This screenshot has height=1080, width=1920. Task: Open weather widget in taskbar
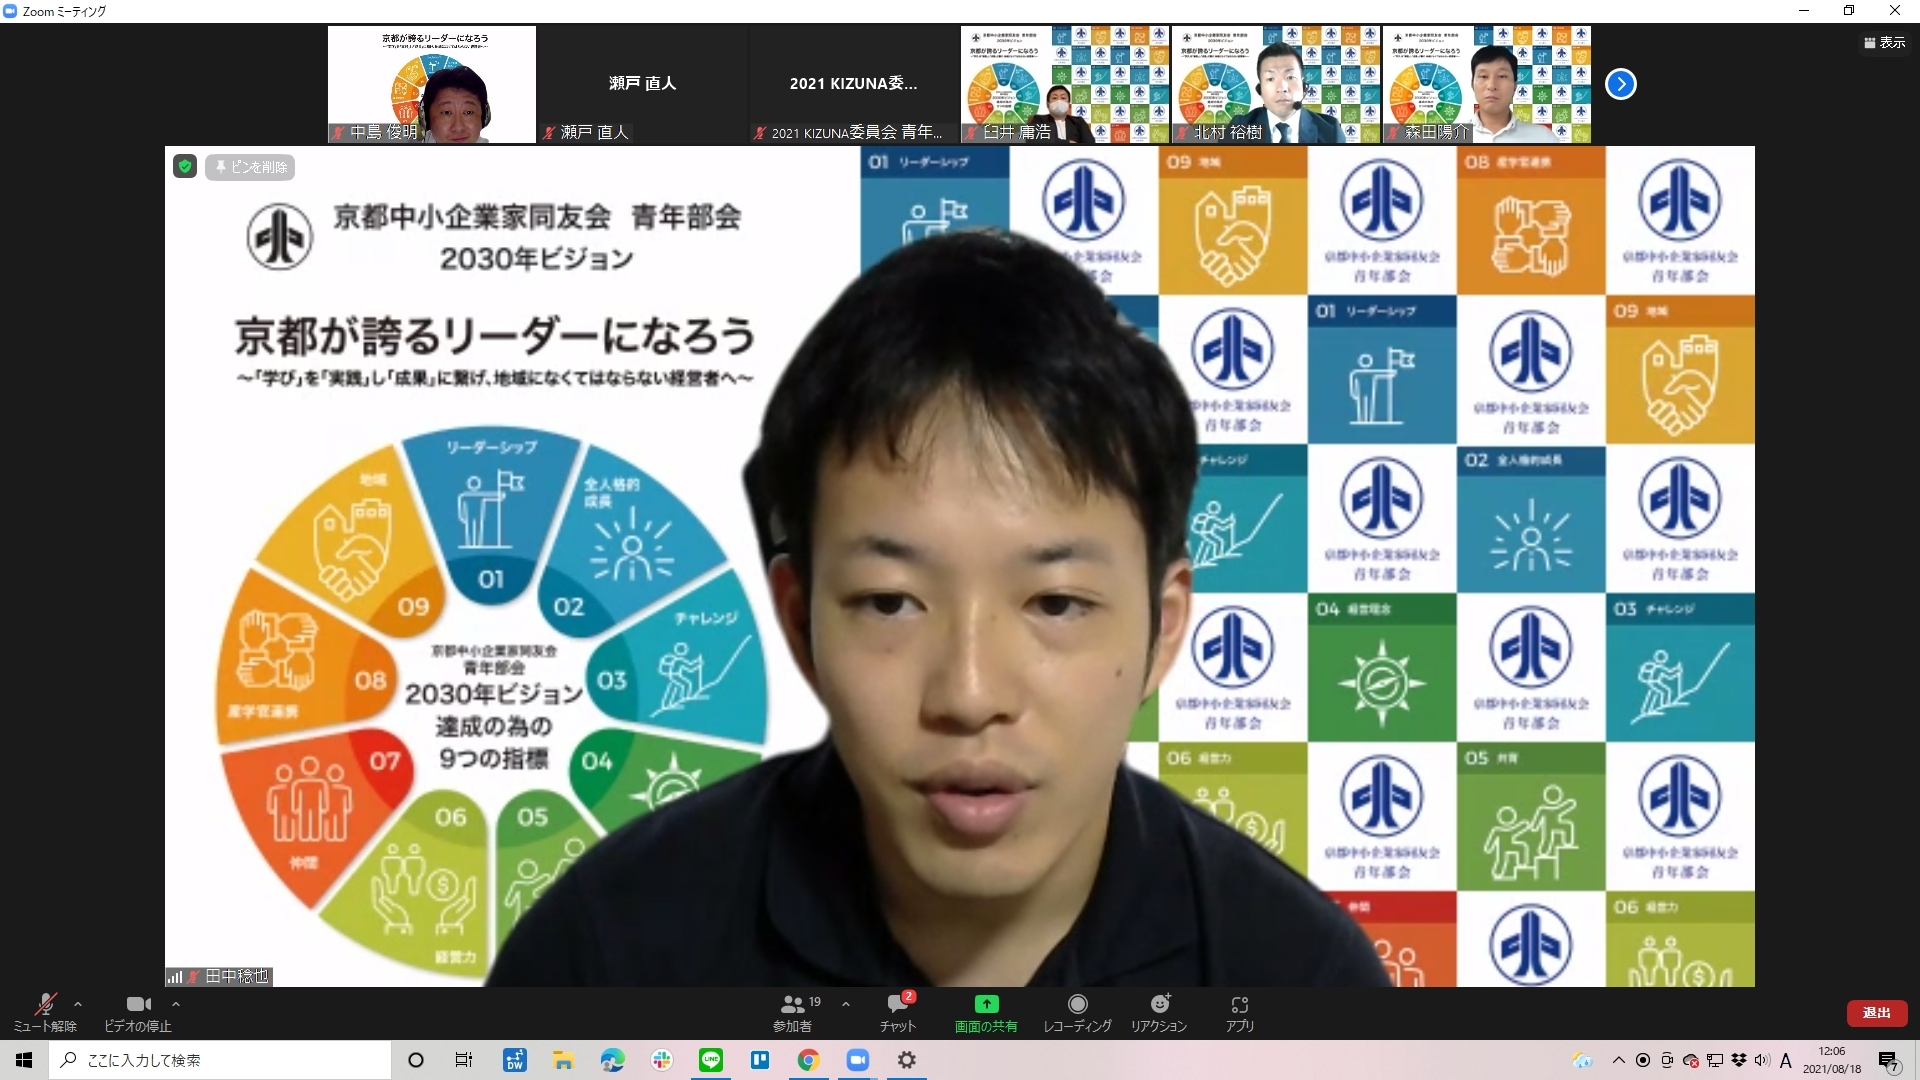(1582, 1060)
